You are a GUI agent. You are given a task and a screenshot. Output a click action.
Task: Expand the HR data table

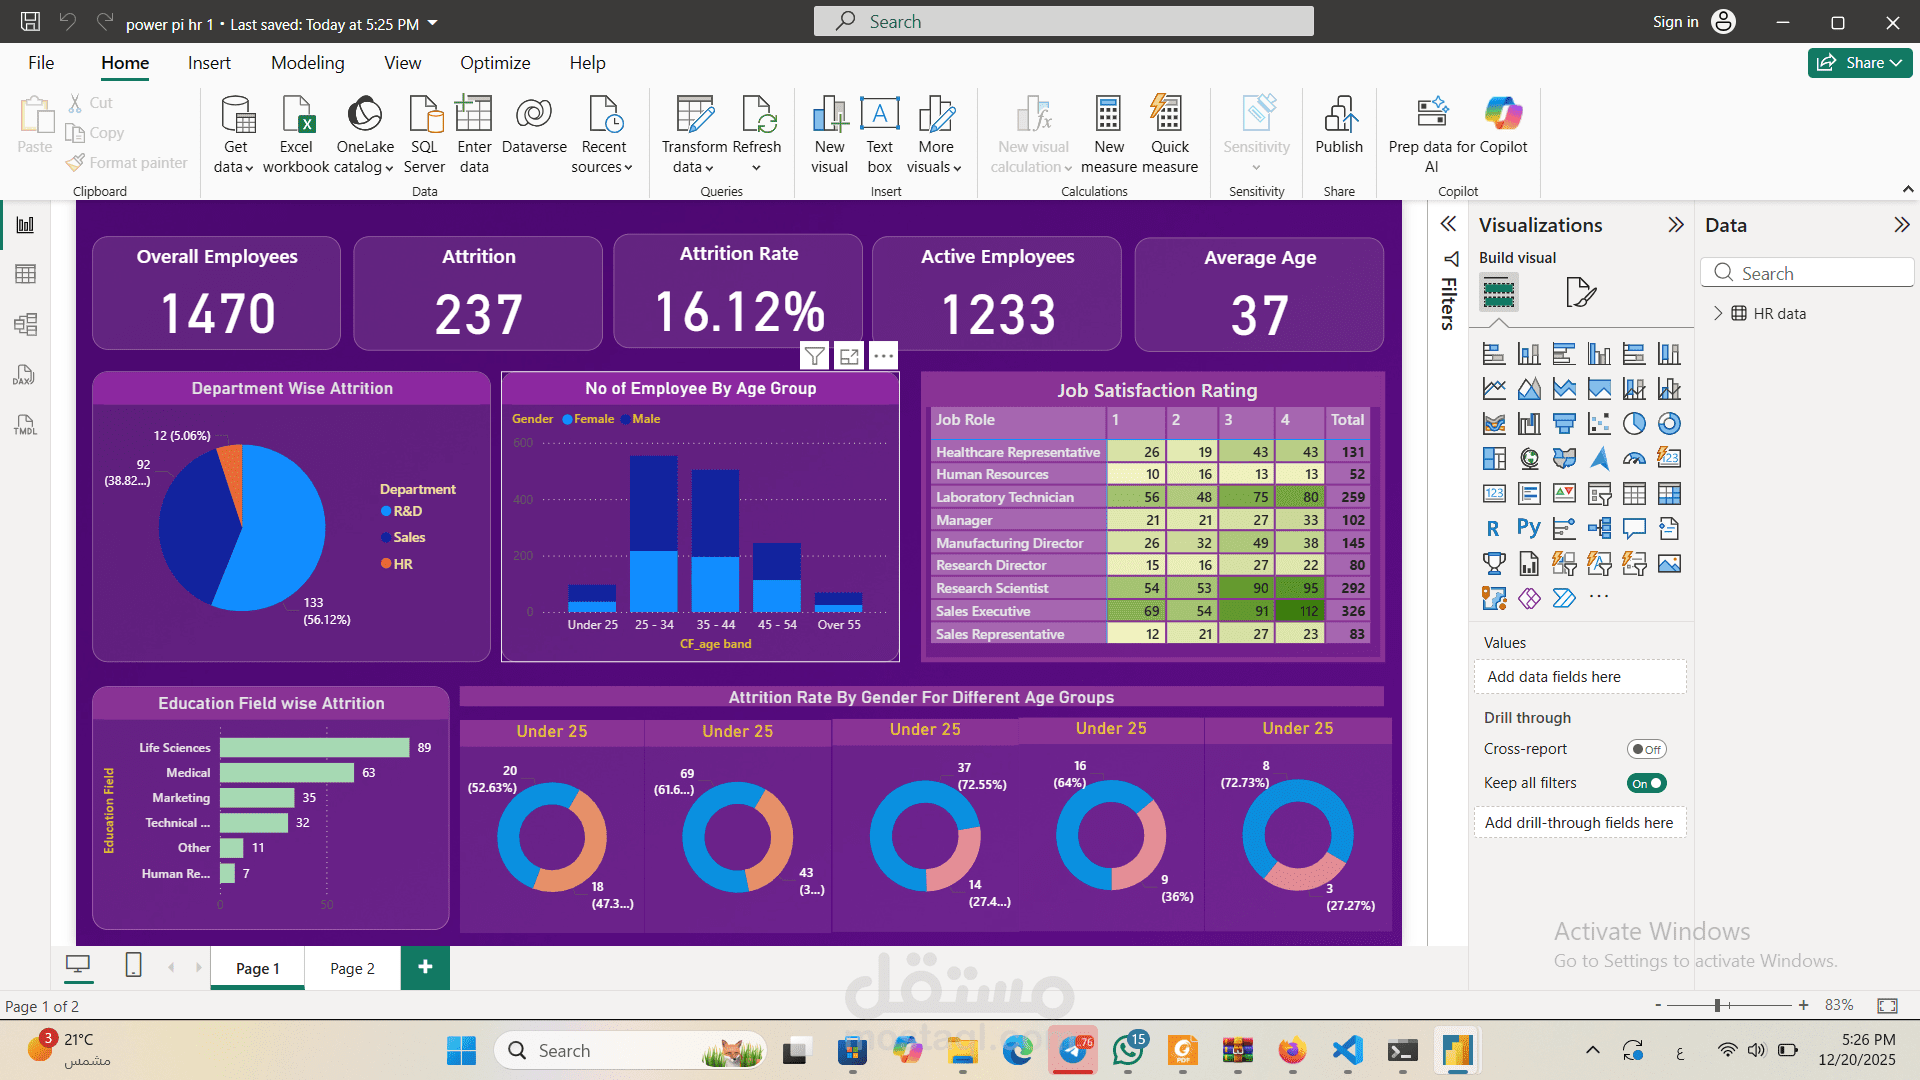1719,313
